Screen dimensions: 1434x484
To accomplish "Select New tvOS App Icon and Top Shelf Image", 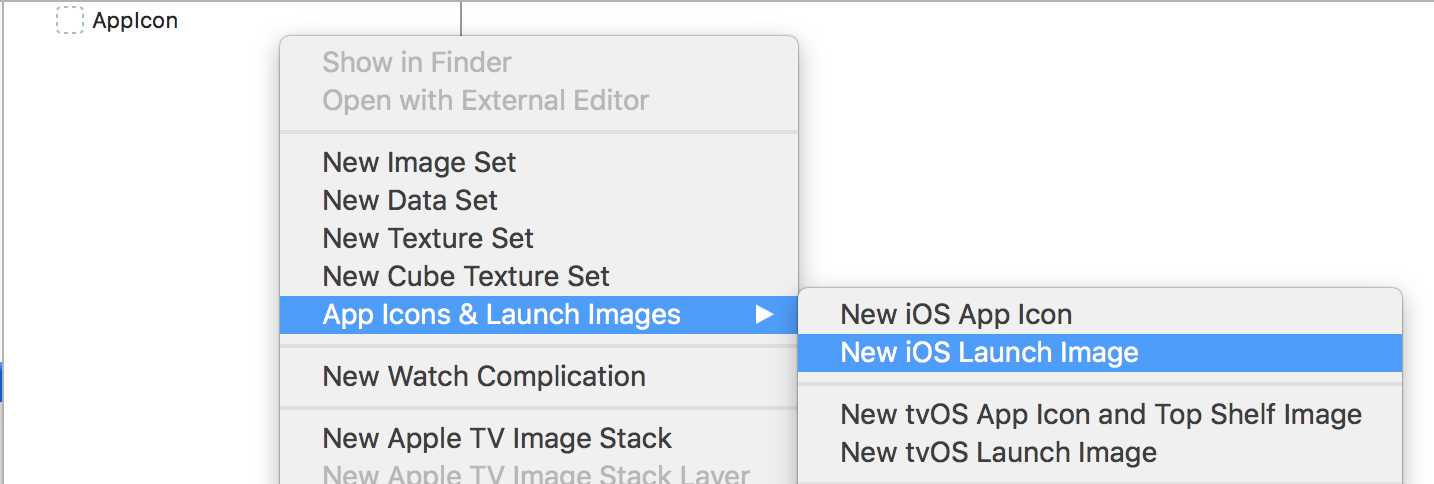I will pyautogui.click(x=1100, y=414).
